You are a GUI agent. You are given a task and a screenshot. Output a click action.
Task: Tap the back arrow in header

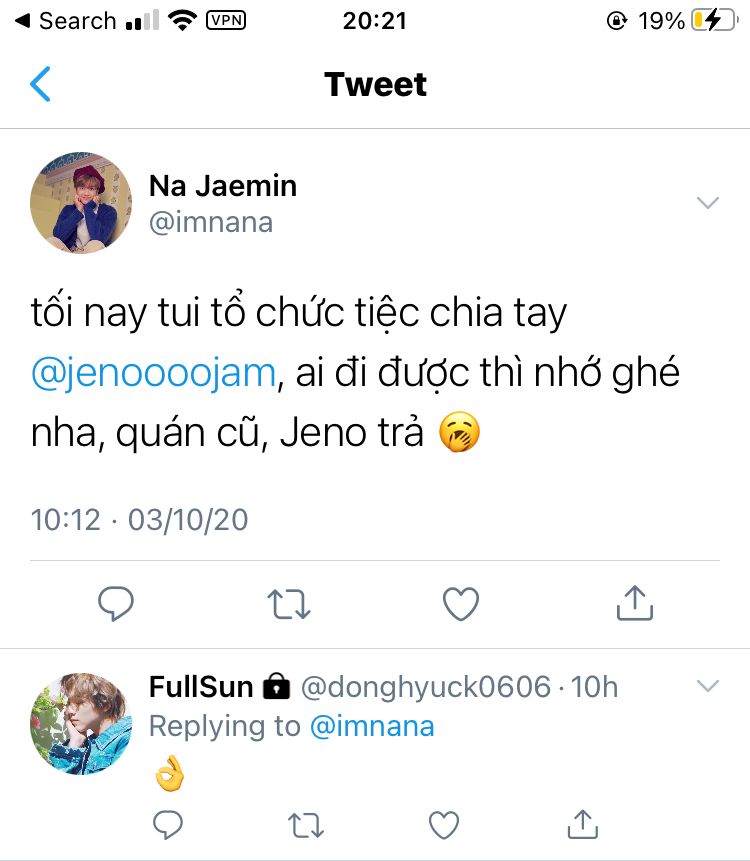point(40,85)
